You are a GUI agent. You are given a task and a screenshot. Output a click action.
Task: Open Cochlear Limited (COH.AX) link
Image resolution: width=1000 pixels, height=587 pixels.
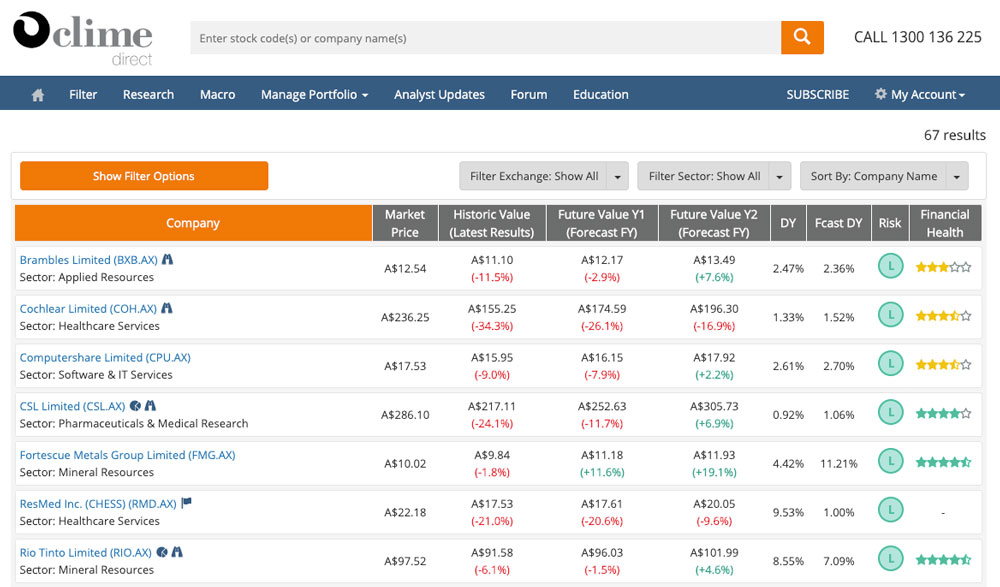88,309
